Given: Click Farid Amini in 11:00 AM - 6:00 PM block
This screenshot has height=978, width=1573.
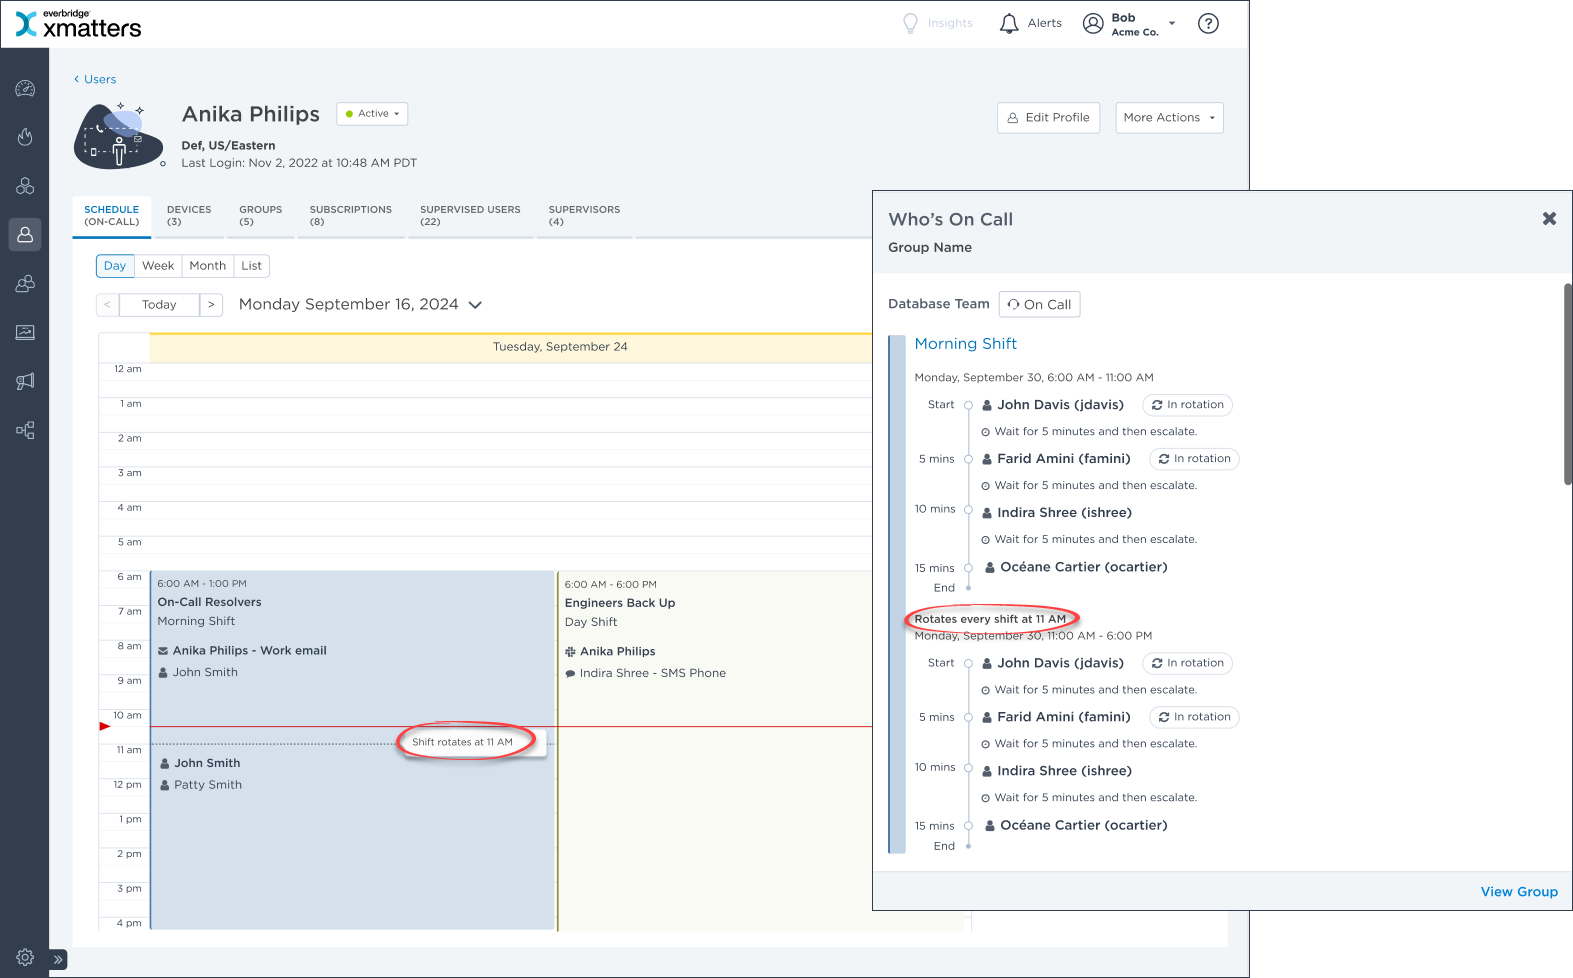Looking at the screenshot, I should 1056,717.
